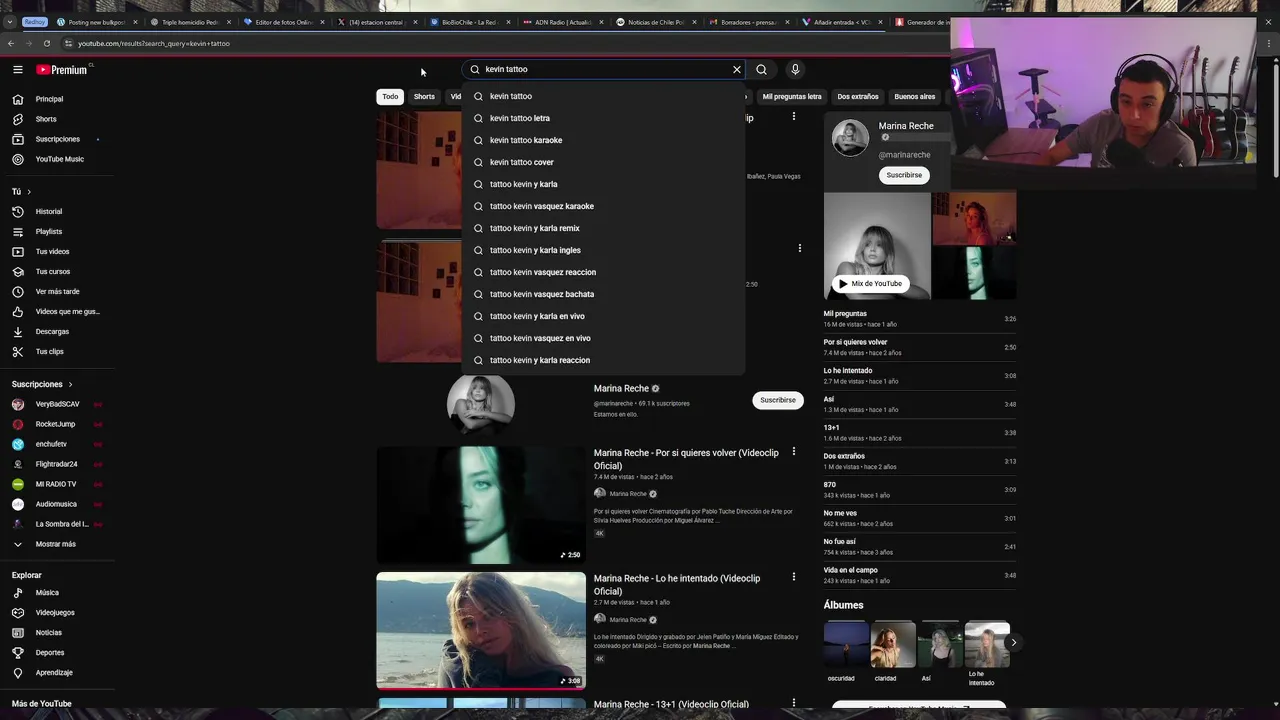Choose suggestion tattoo kevin y karla ingles

pos(603,250)
